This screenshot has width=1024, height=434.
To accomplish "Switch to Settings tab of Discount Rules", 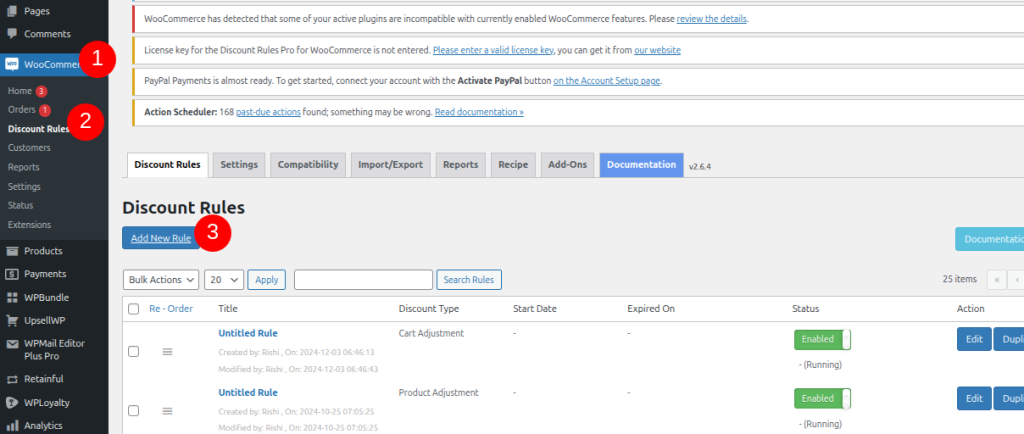I will point(239,165).
